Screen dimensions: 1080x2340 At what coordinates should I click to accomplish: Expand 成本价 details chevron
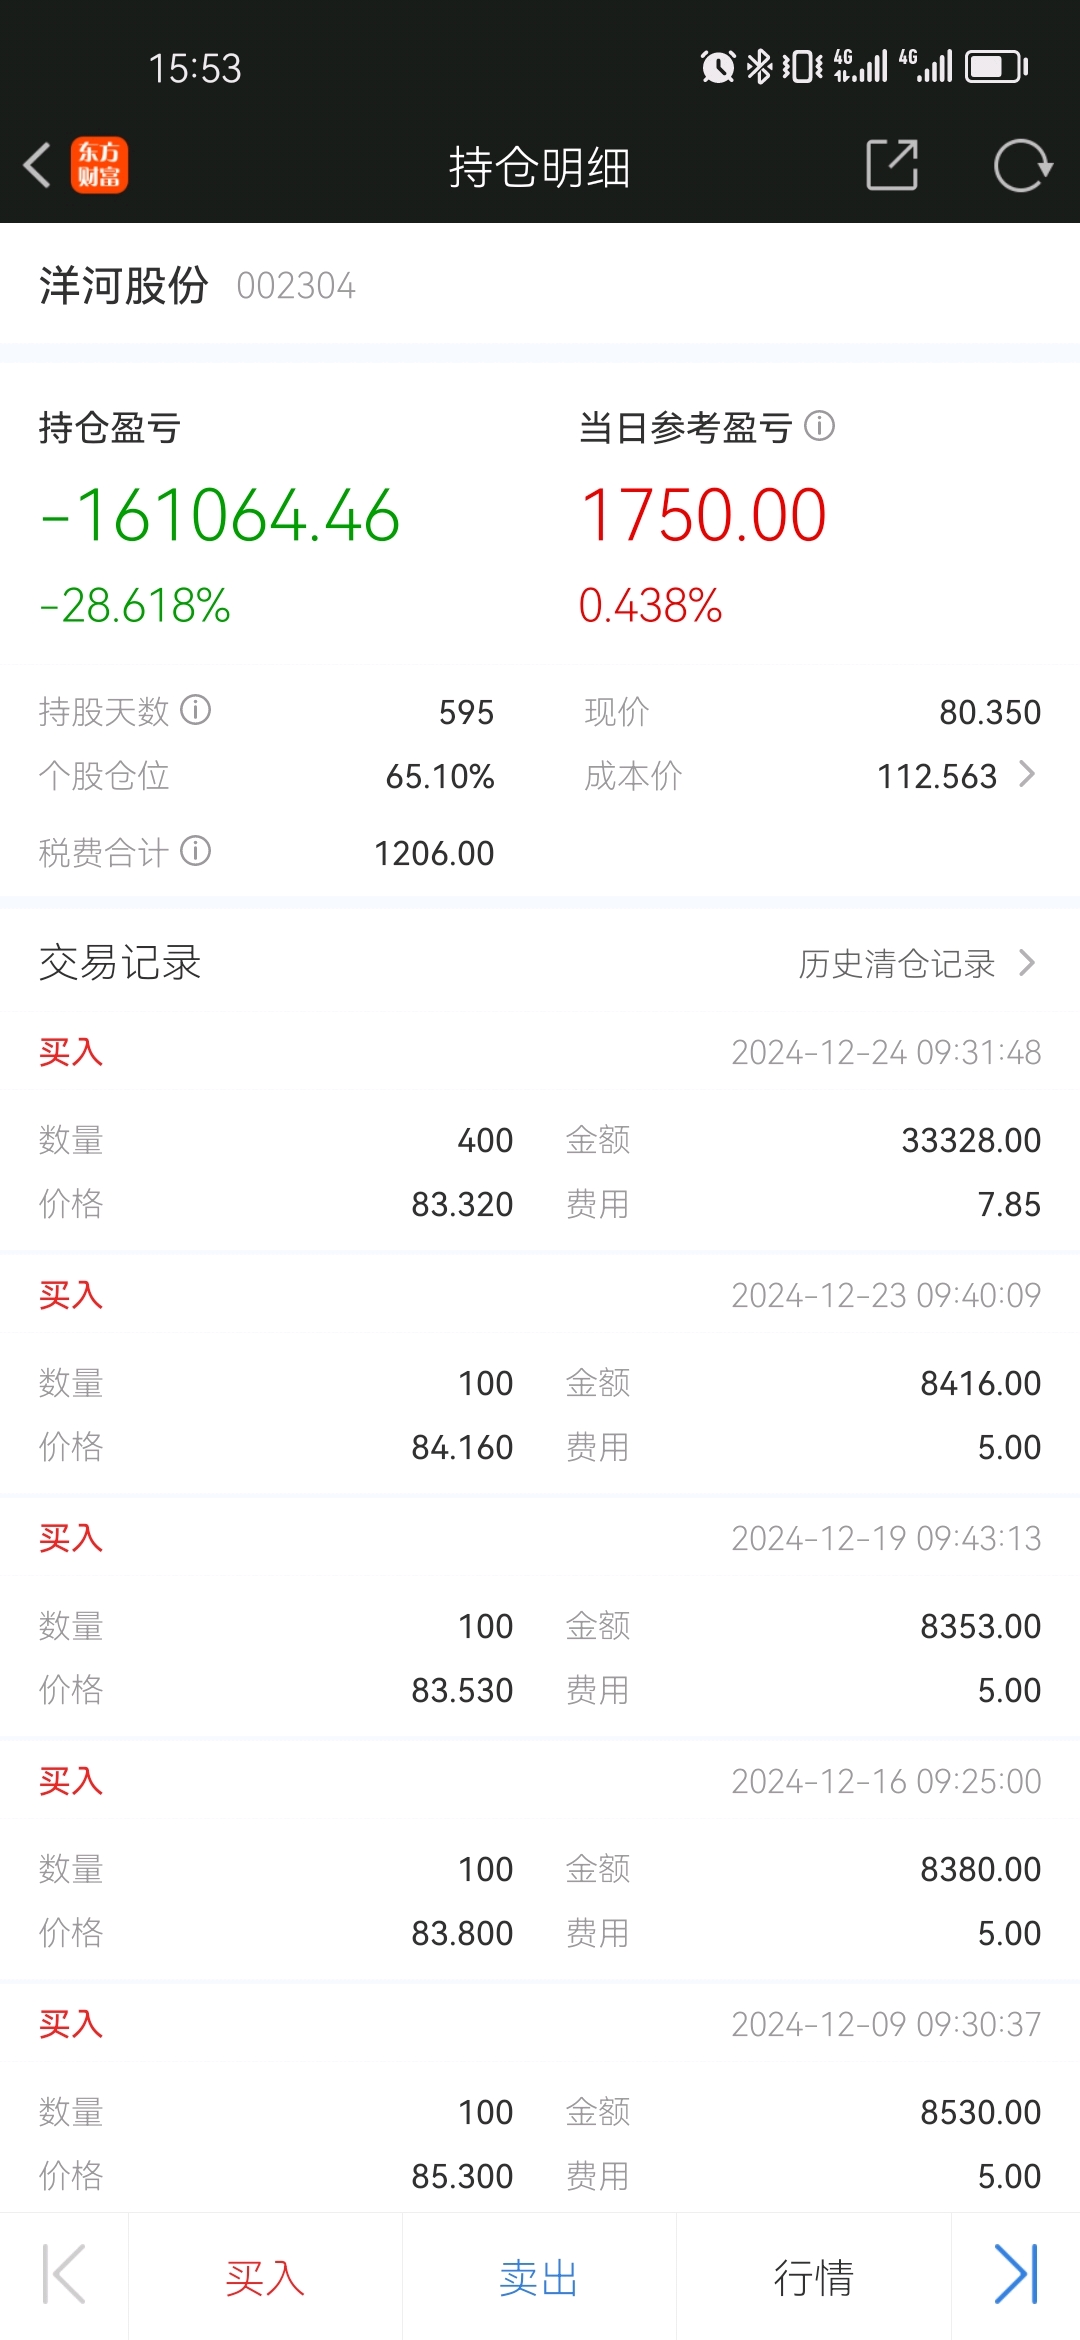[1027, 774]
